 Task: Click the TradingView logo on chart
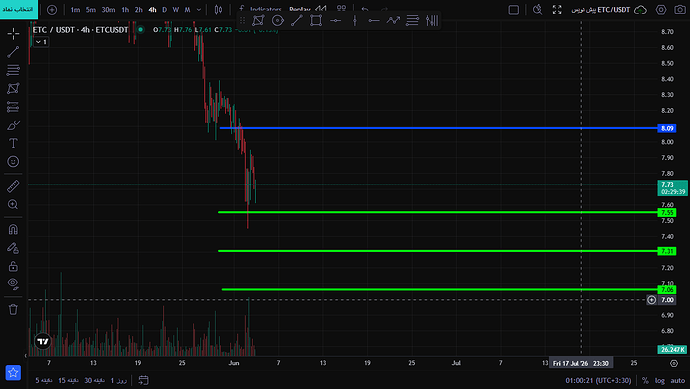[x=43, y=341]
